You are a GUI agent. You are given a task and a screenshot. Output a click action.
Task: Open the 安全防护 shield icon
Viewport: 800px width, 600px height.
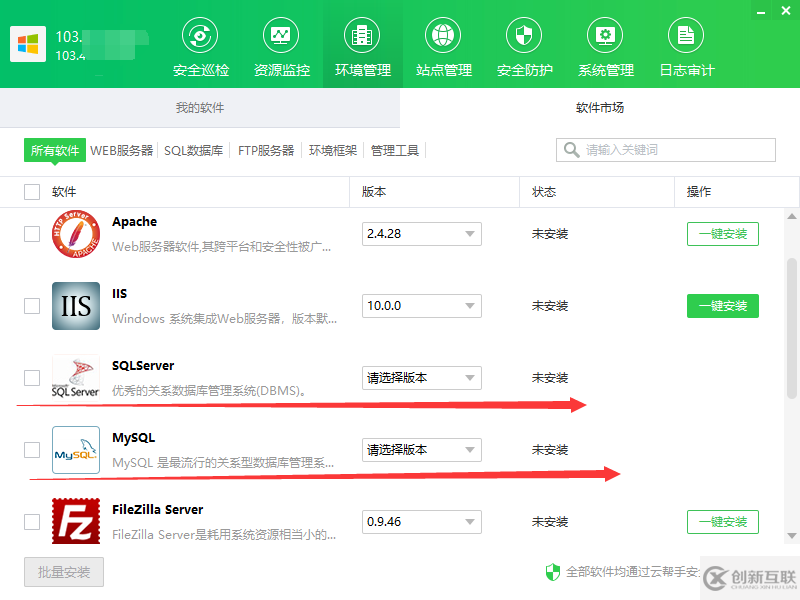[x=524, y=35]
